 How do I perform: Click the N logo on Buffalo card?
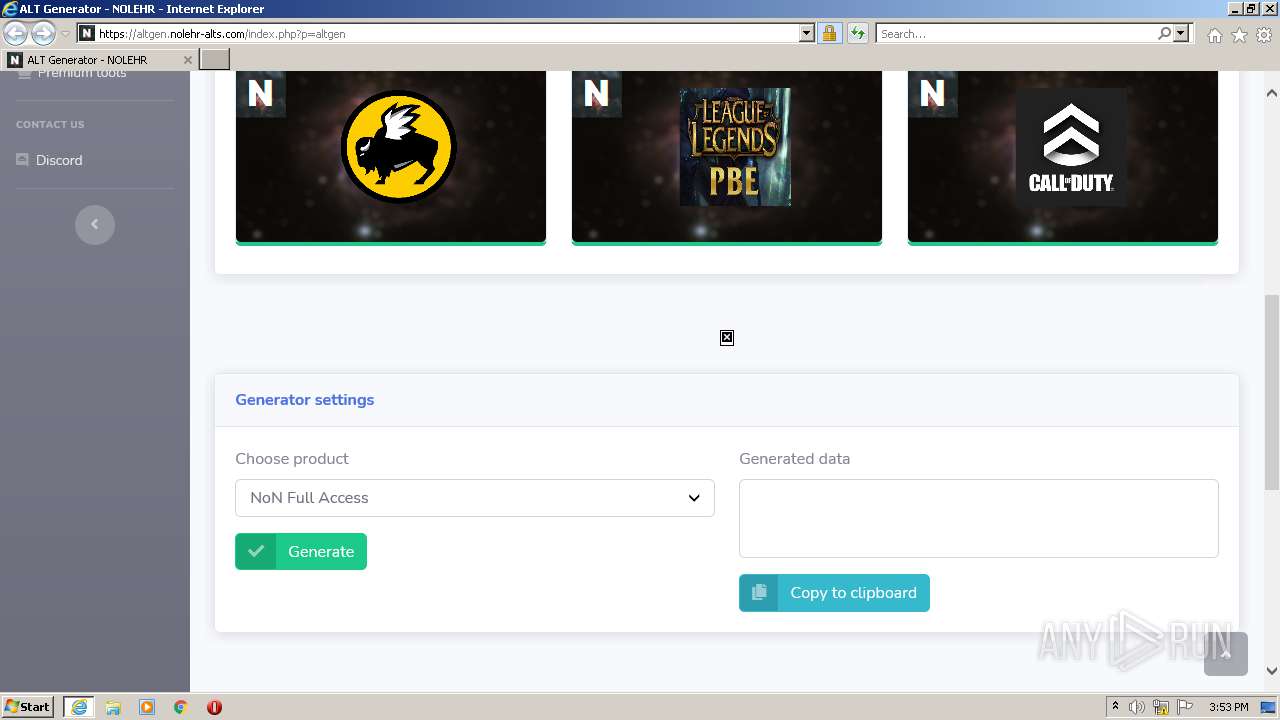click(260, 94)
